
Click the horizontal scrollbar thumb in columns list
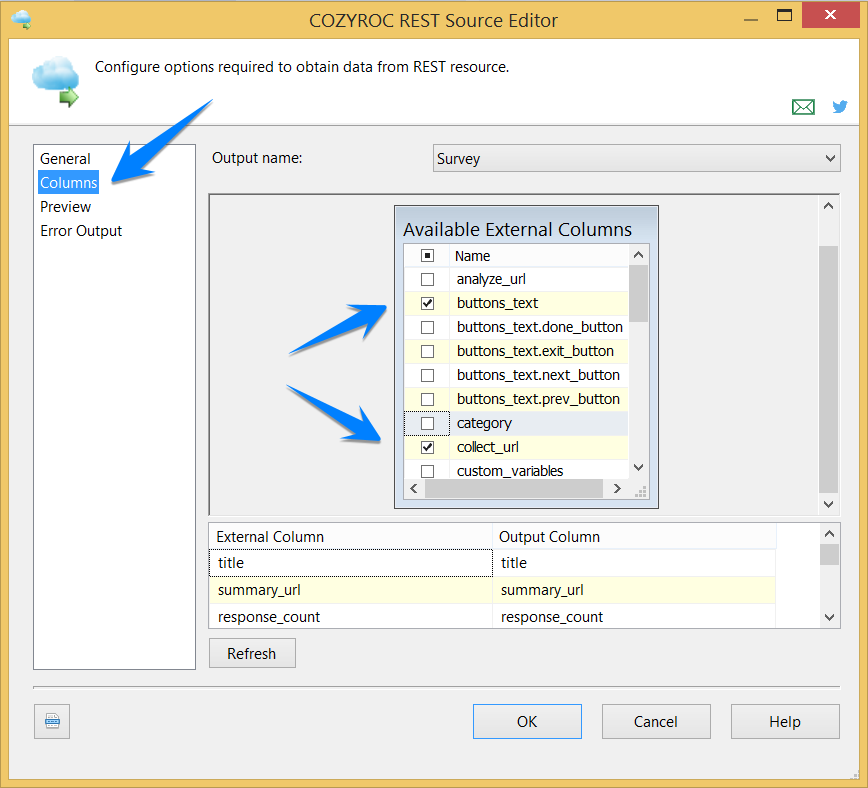[x=514, y=488]
